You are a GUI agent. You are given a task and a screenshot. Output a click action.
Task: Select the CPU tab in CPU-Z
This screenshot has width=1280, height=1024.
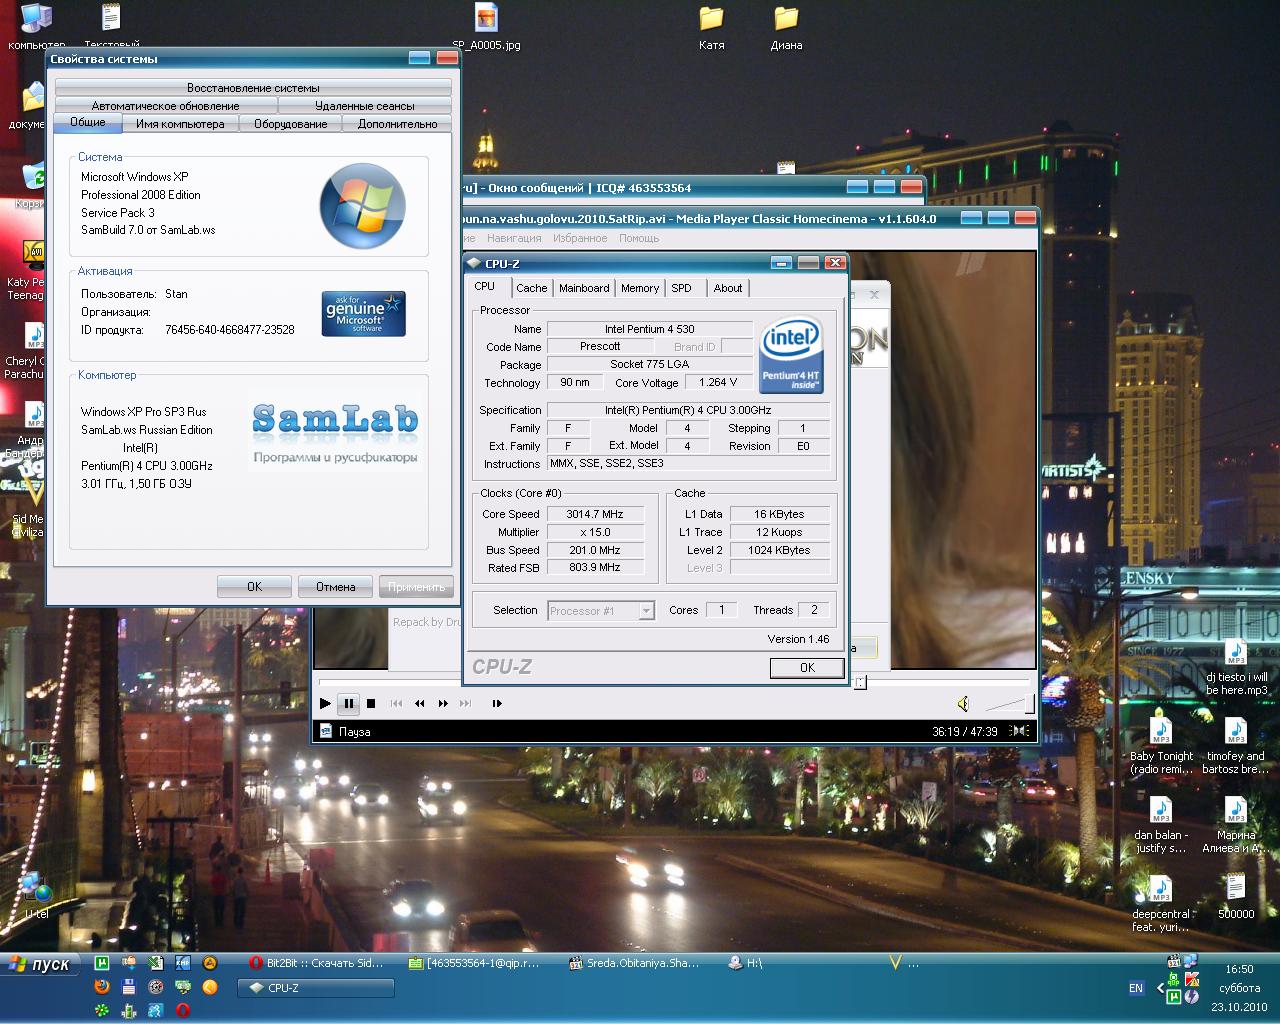coord(485,286)
